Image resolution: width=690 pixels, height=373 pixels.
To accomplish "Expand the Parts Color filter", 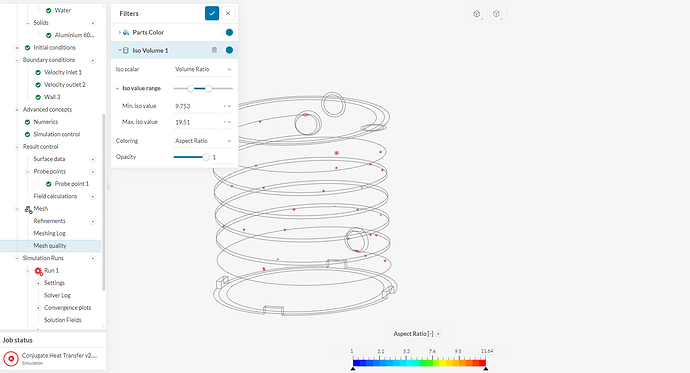I will [119, 32].
